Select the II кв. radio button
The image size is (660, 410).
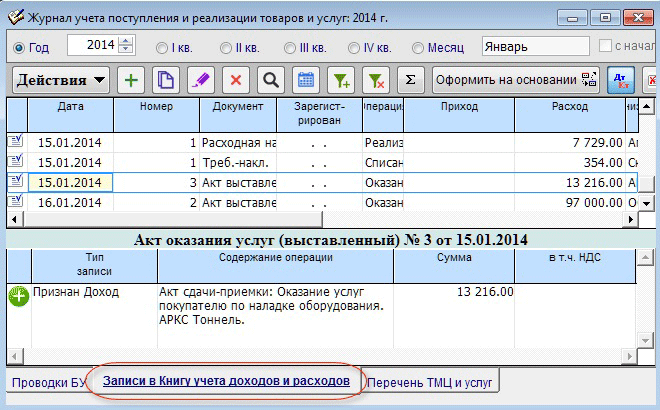(226, 48)
